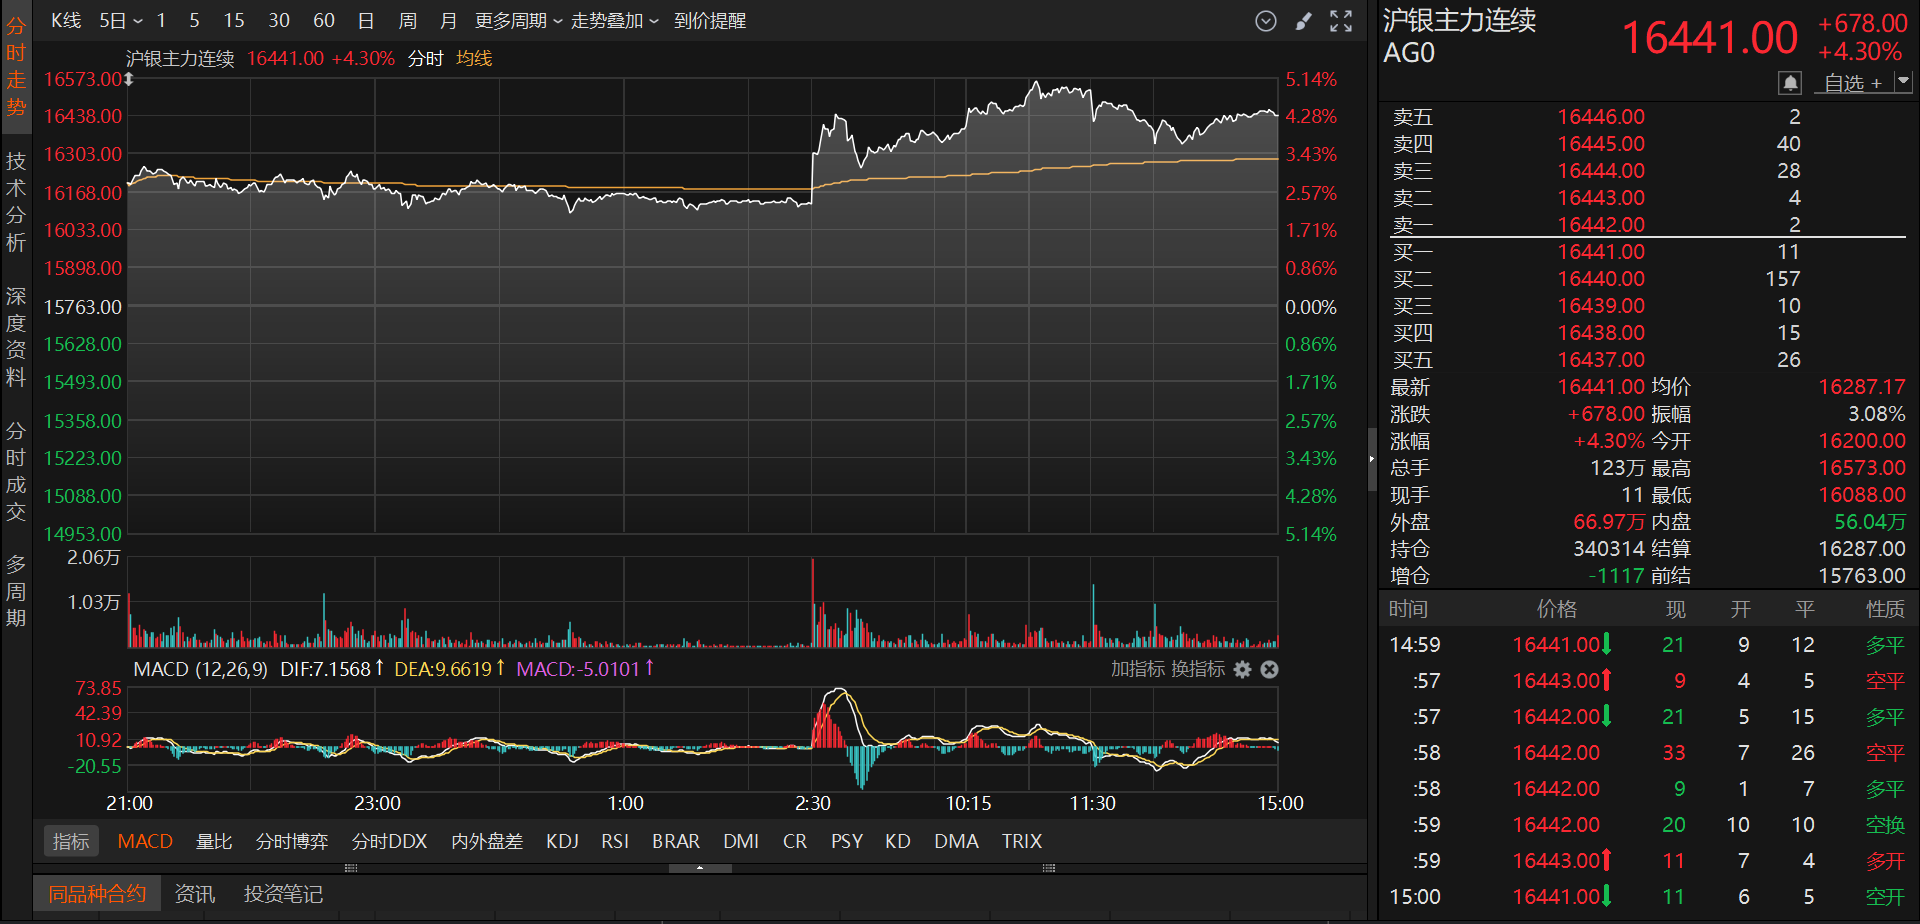Screen dimensions: 1920x924
Task: Switch to monthly 月 period
Action: [448, 21]
